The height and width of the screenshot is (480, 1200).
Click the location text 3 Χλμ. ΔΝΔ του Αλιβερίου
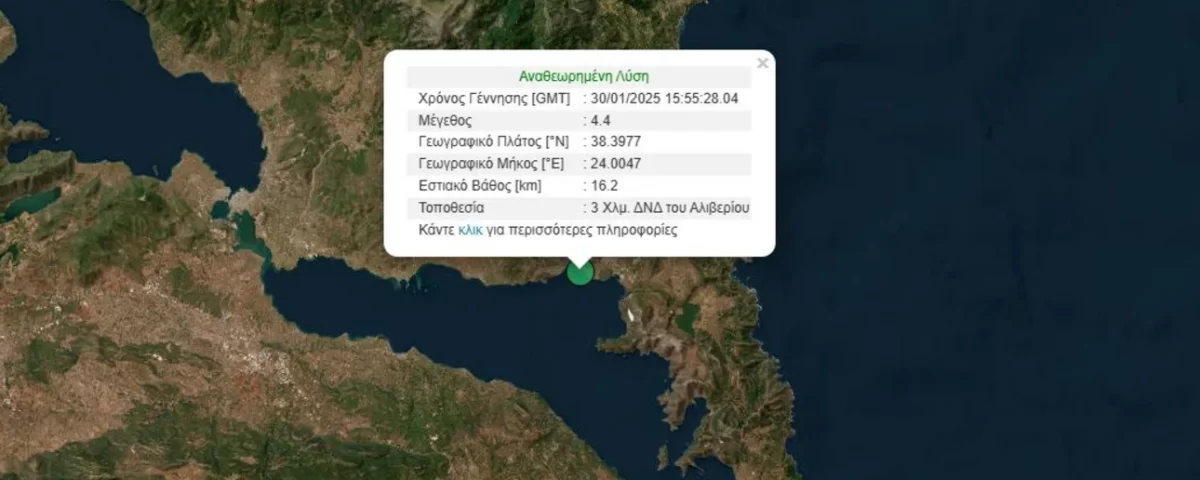click(x=666, y=209)
